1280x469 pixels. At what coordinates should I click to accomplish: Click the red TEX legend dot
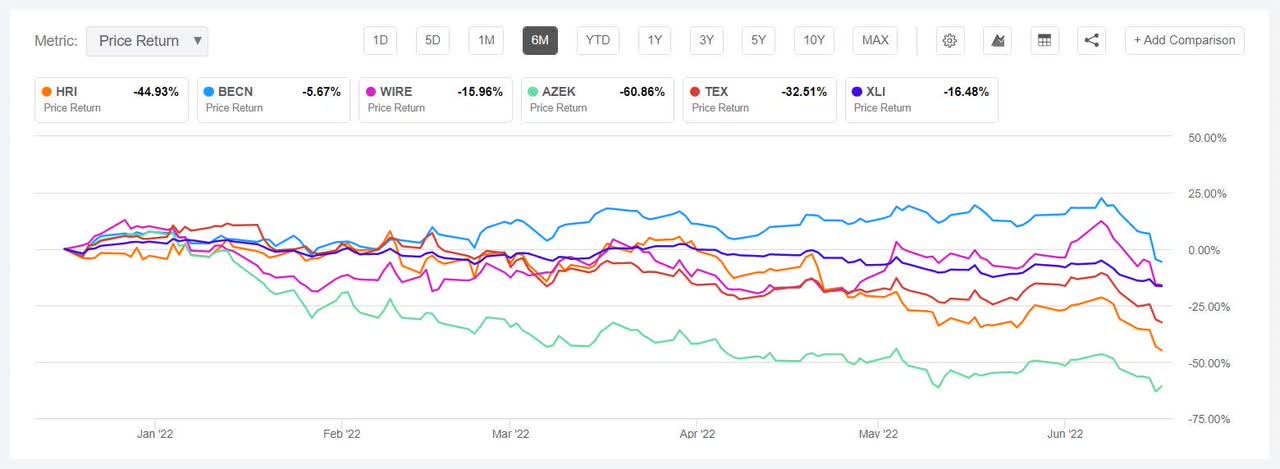(x=696, y=91)
